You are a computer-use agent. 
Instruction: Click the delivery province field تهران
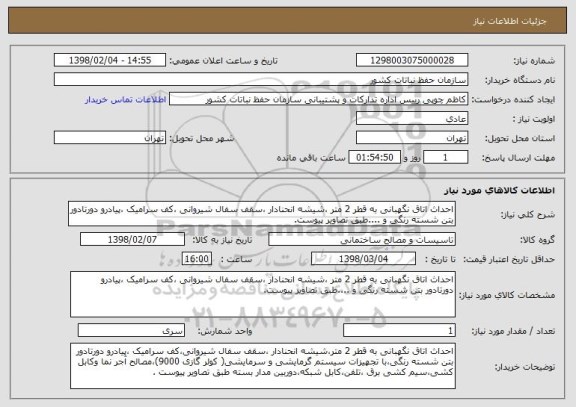click(412, 138)
